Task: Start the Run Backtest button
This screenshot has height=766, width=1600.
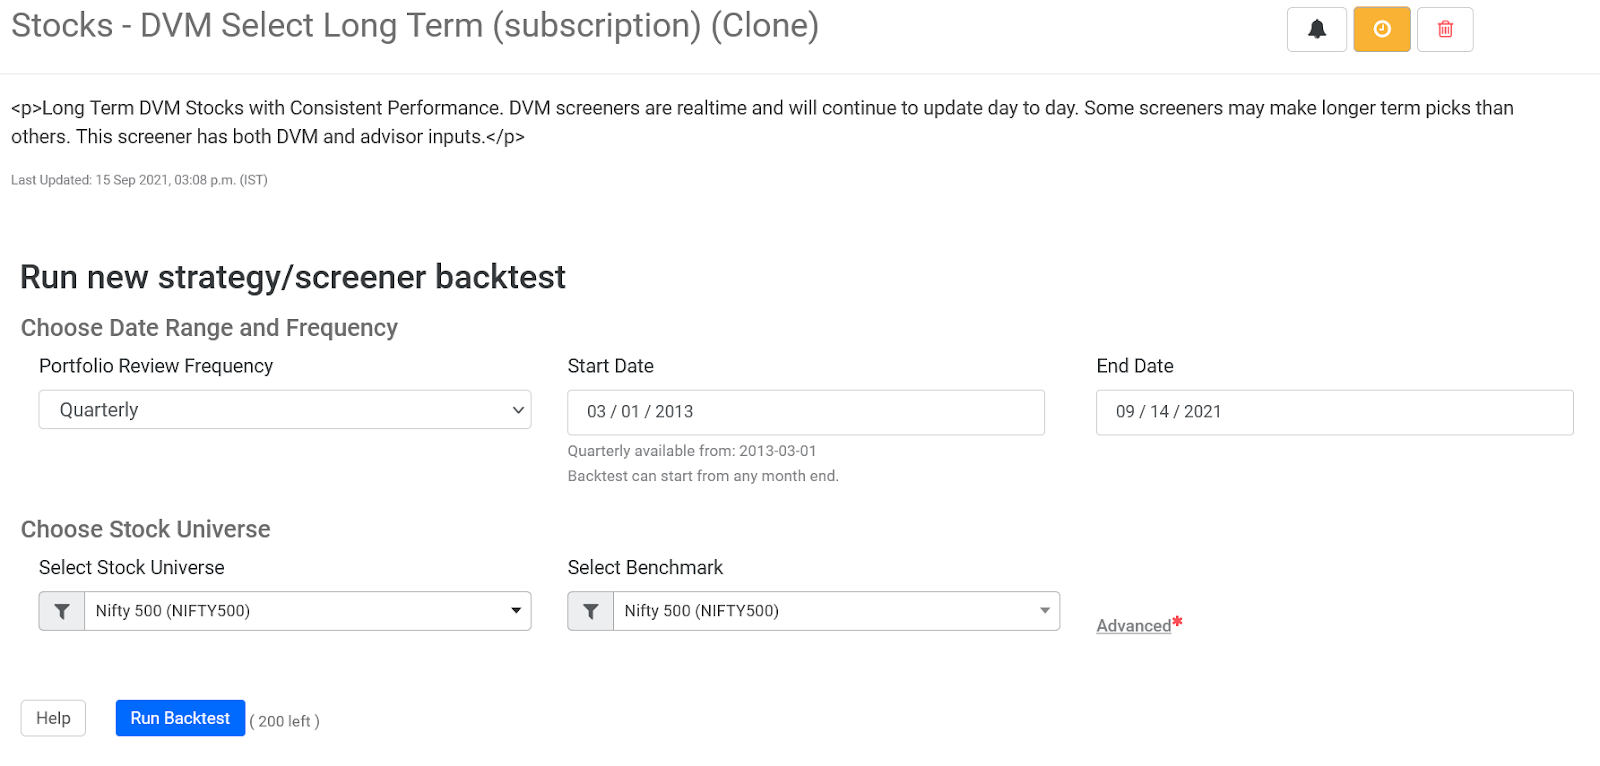Action: pos(180,718)
